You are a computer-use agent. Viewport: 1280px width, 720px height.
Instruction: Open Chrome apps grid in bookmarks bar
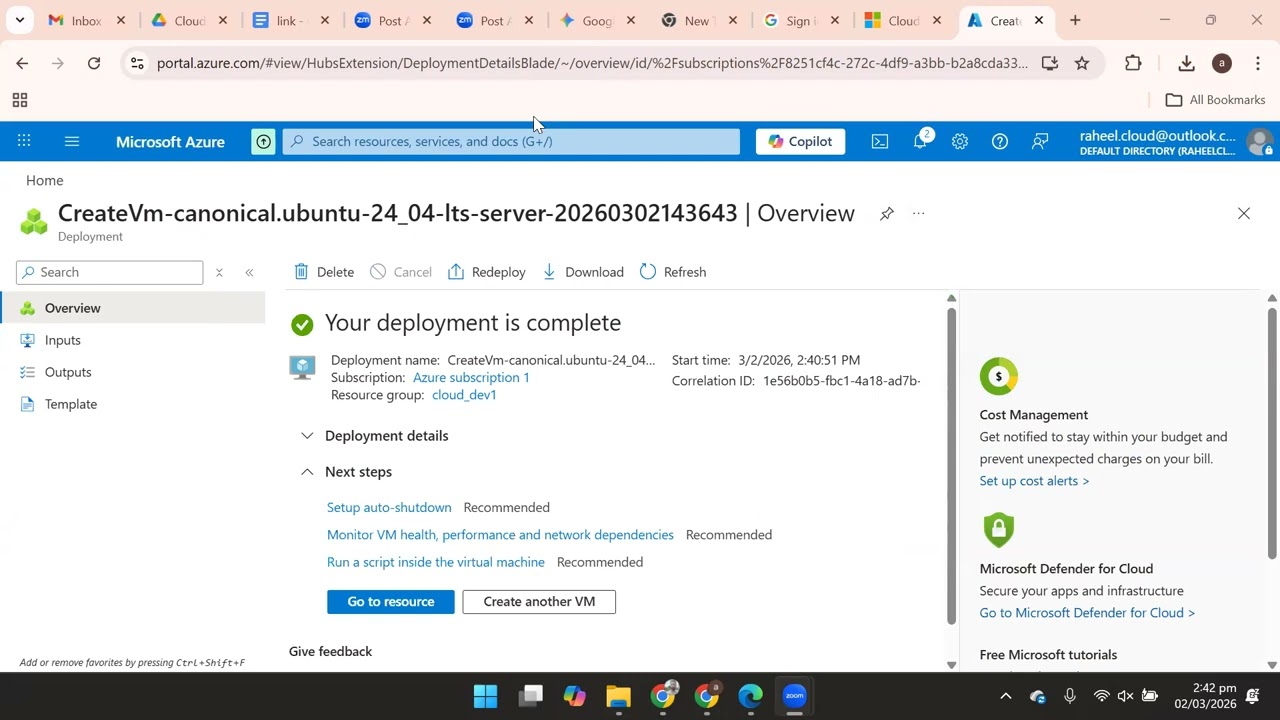point(19,100)
